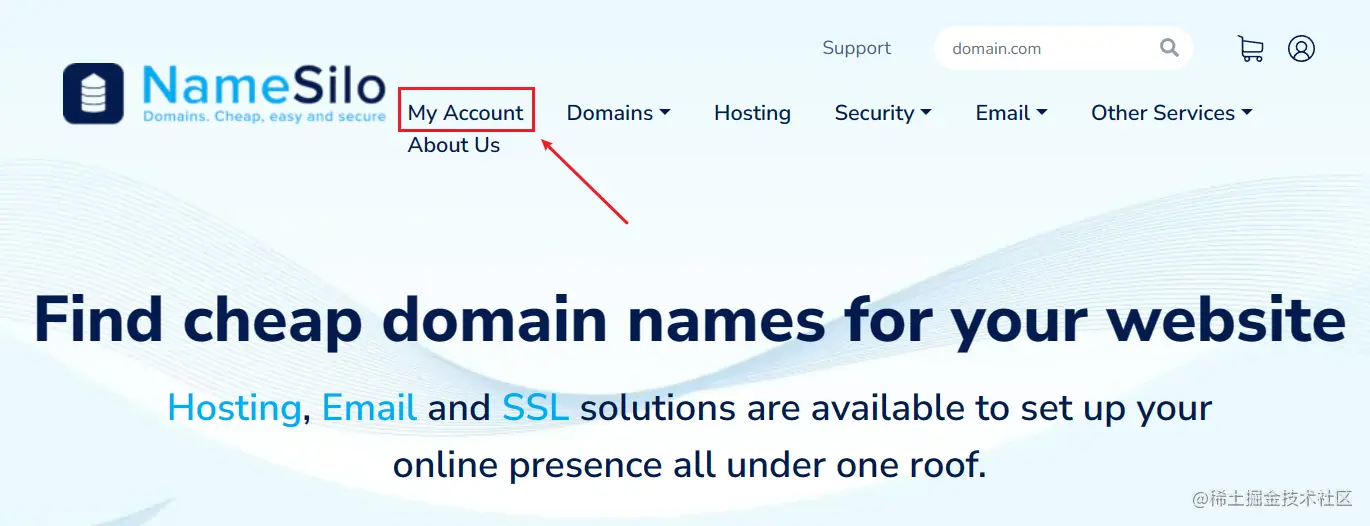1370x526 pixels.
Task: Expand the Security dropdown caret
Action: 926,113
